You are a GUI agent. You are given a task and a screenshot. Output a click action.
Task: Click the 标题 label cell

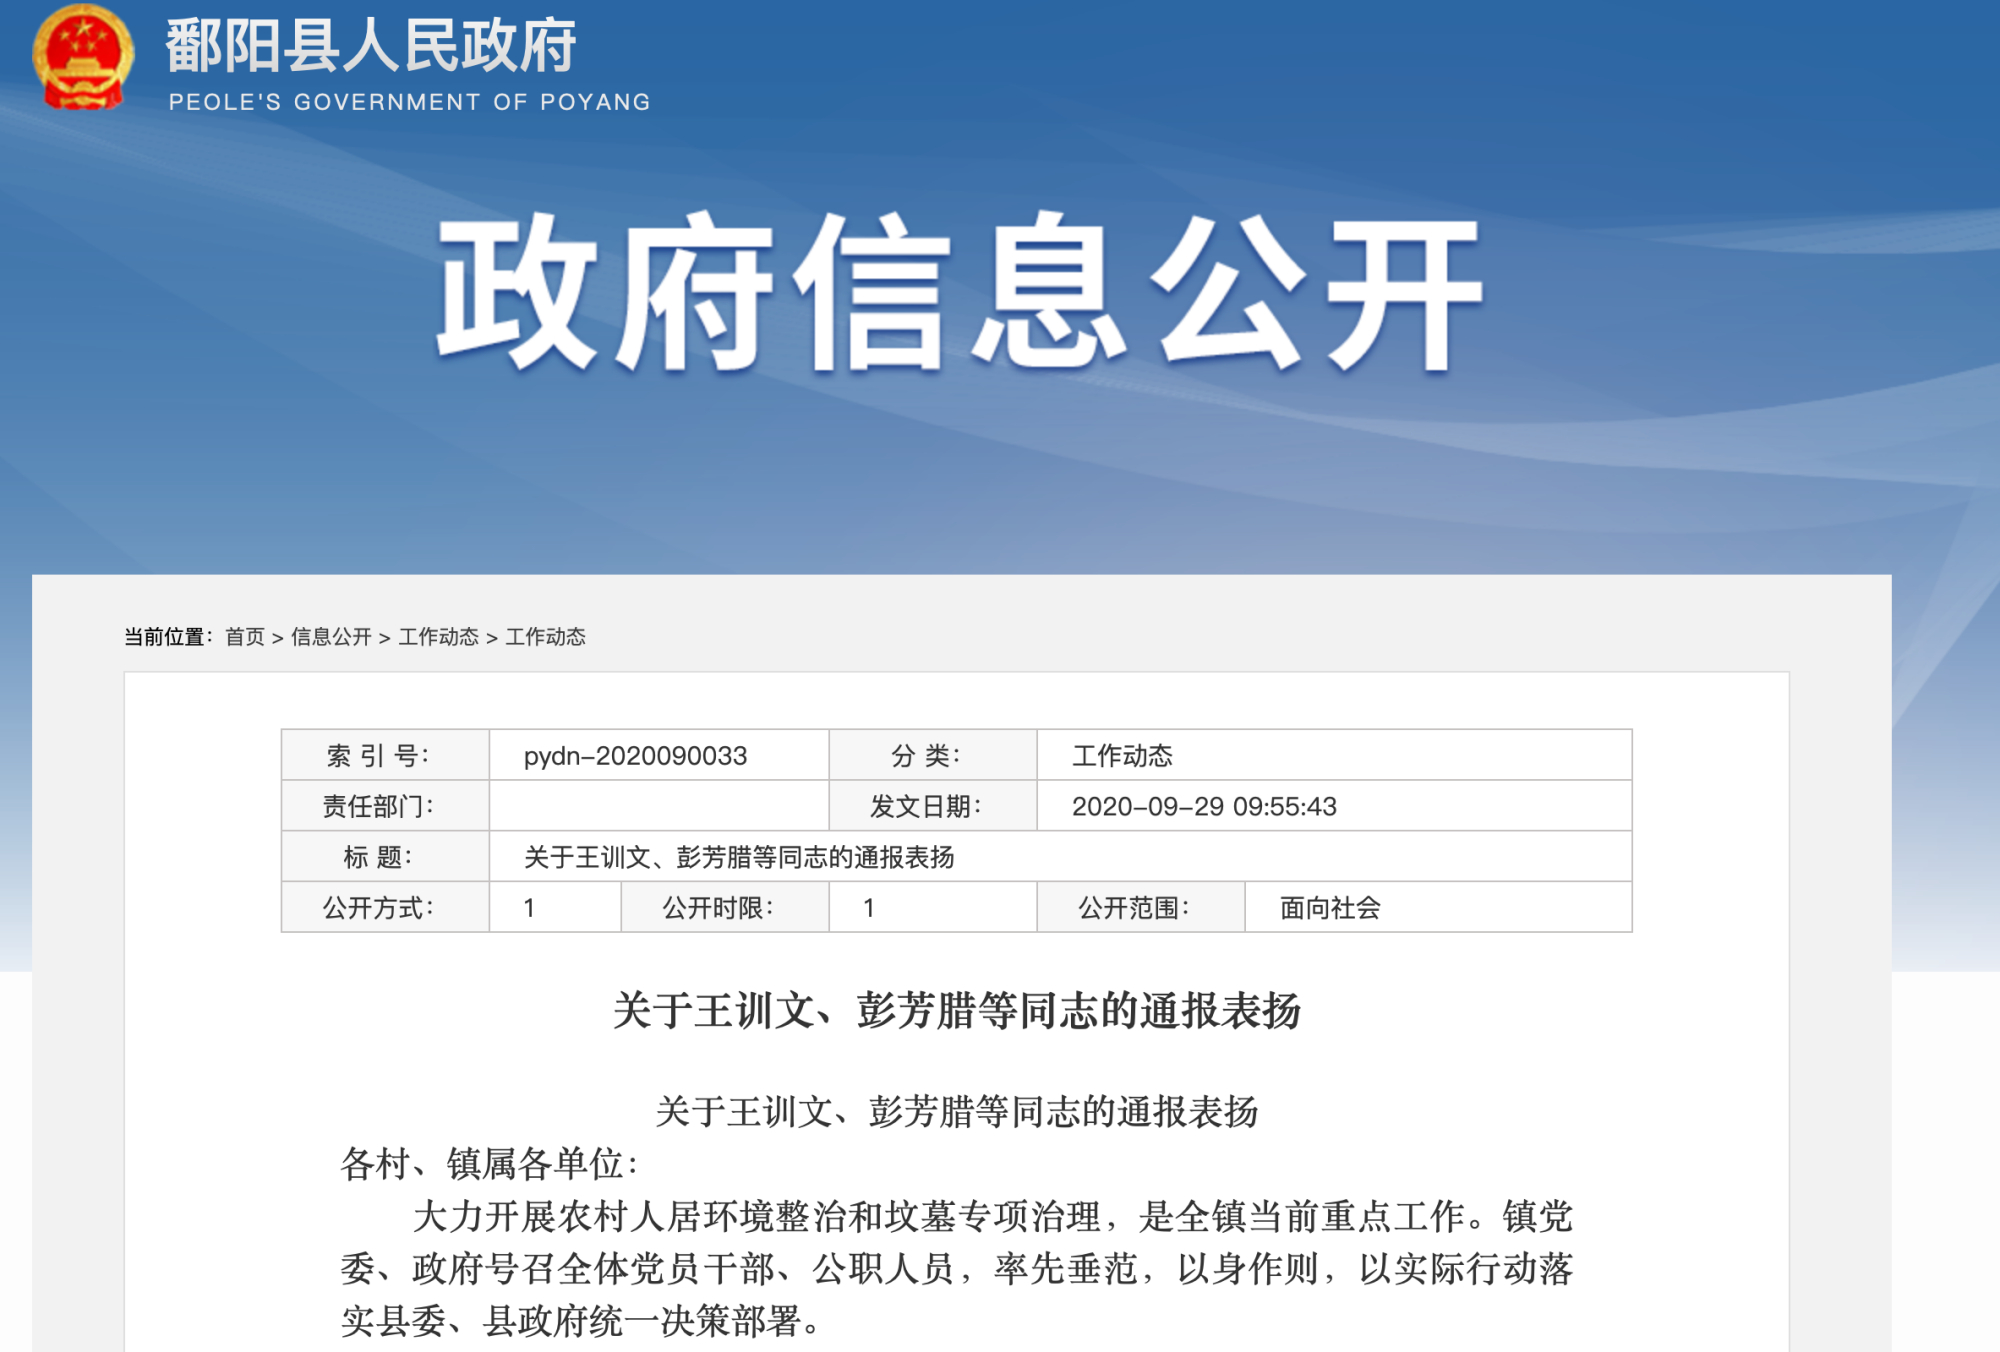[385, 857]
